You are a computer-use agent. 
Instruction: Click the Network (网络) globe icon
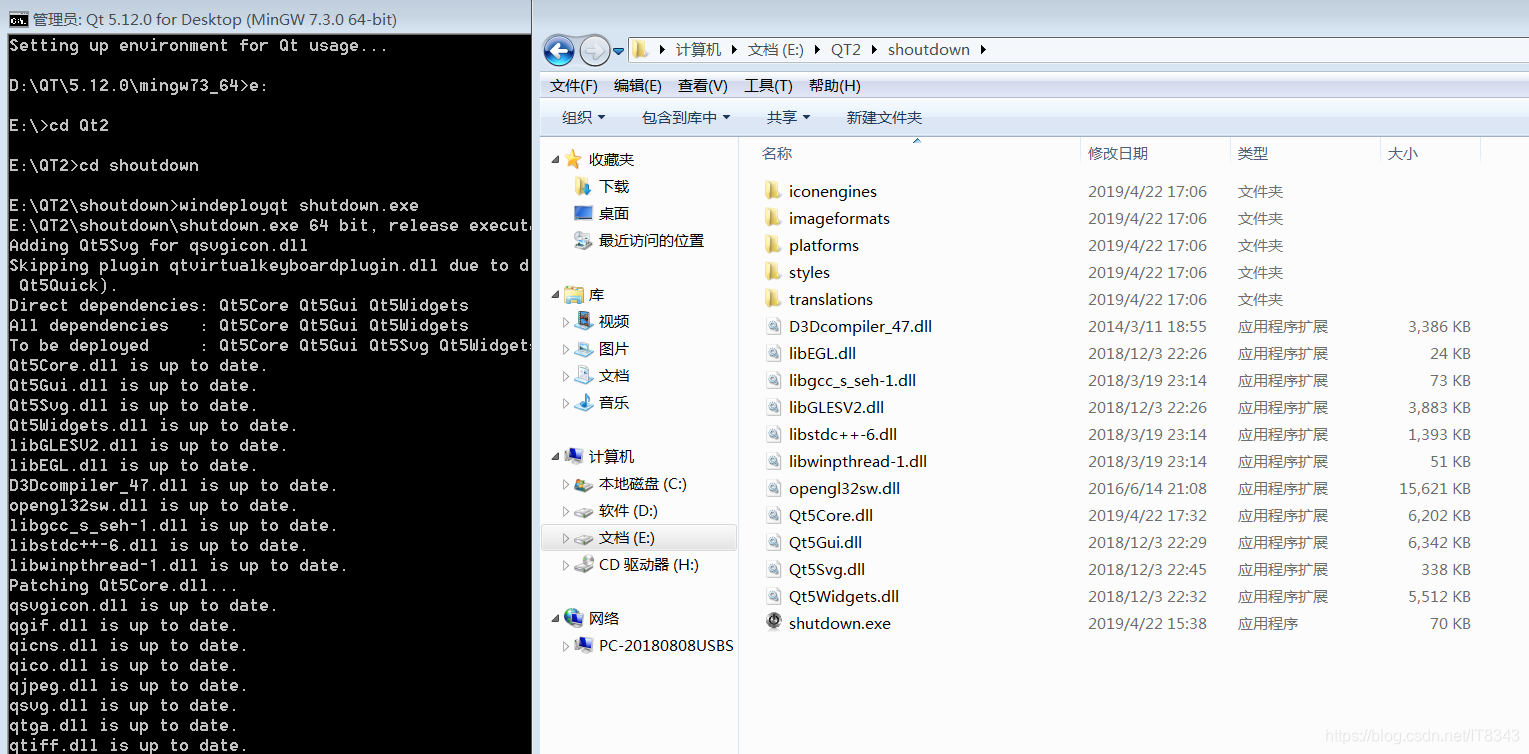click(573, 618)
